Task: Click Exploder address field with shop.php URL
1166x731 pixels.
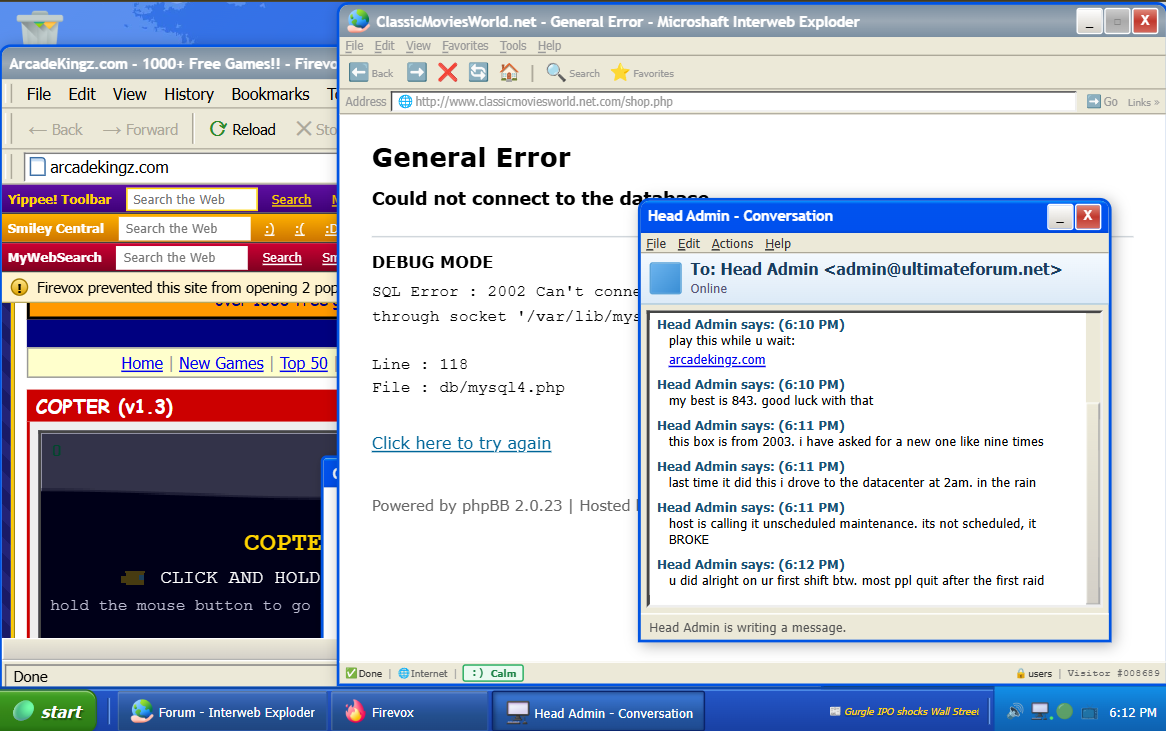Action: pos(733,101)
